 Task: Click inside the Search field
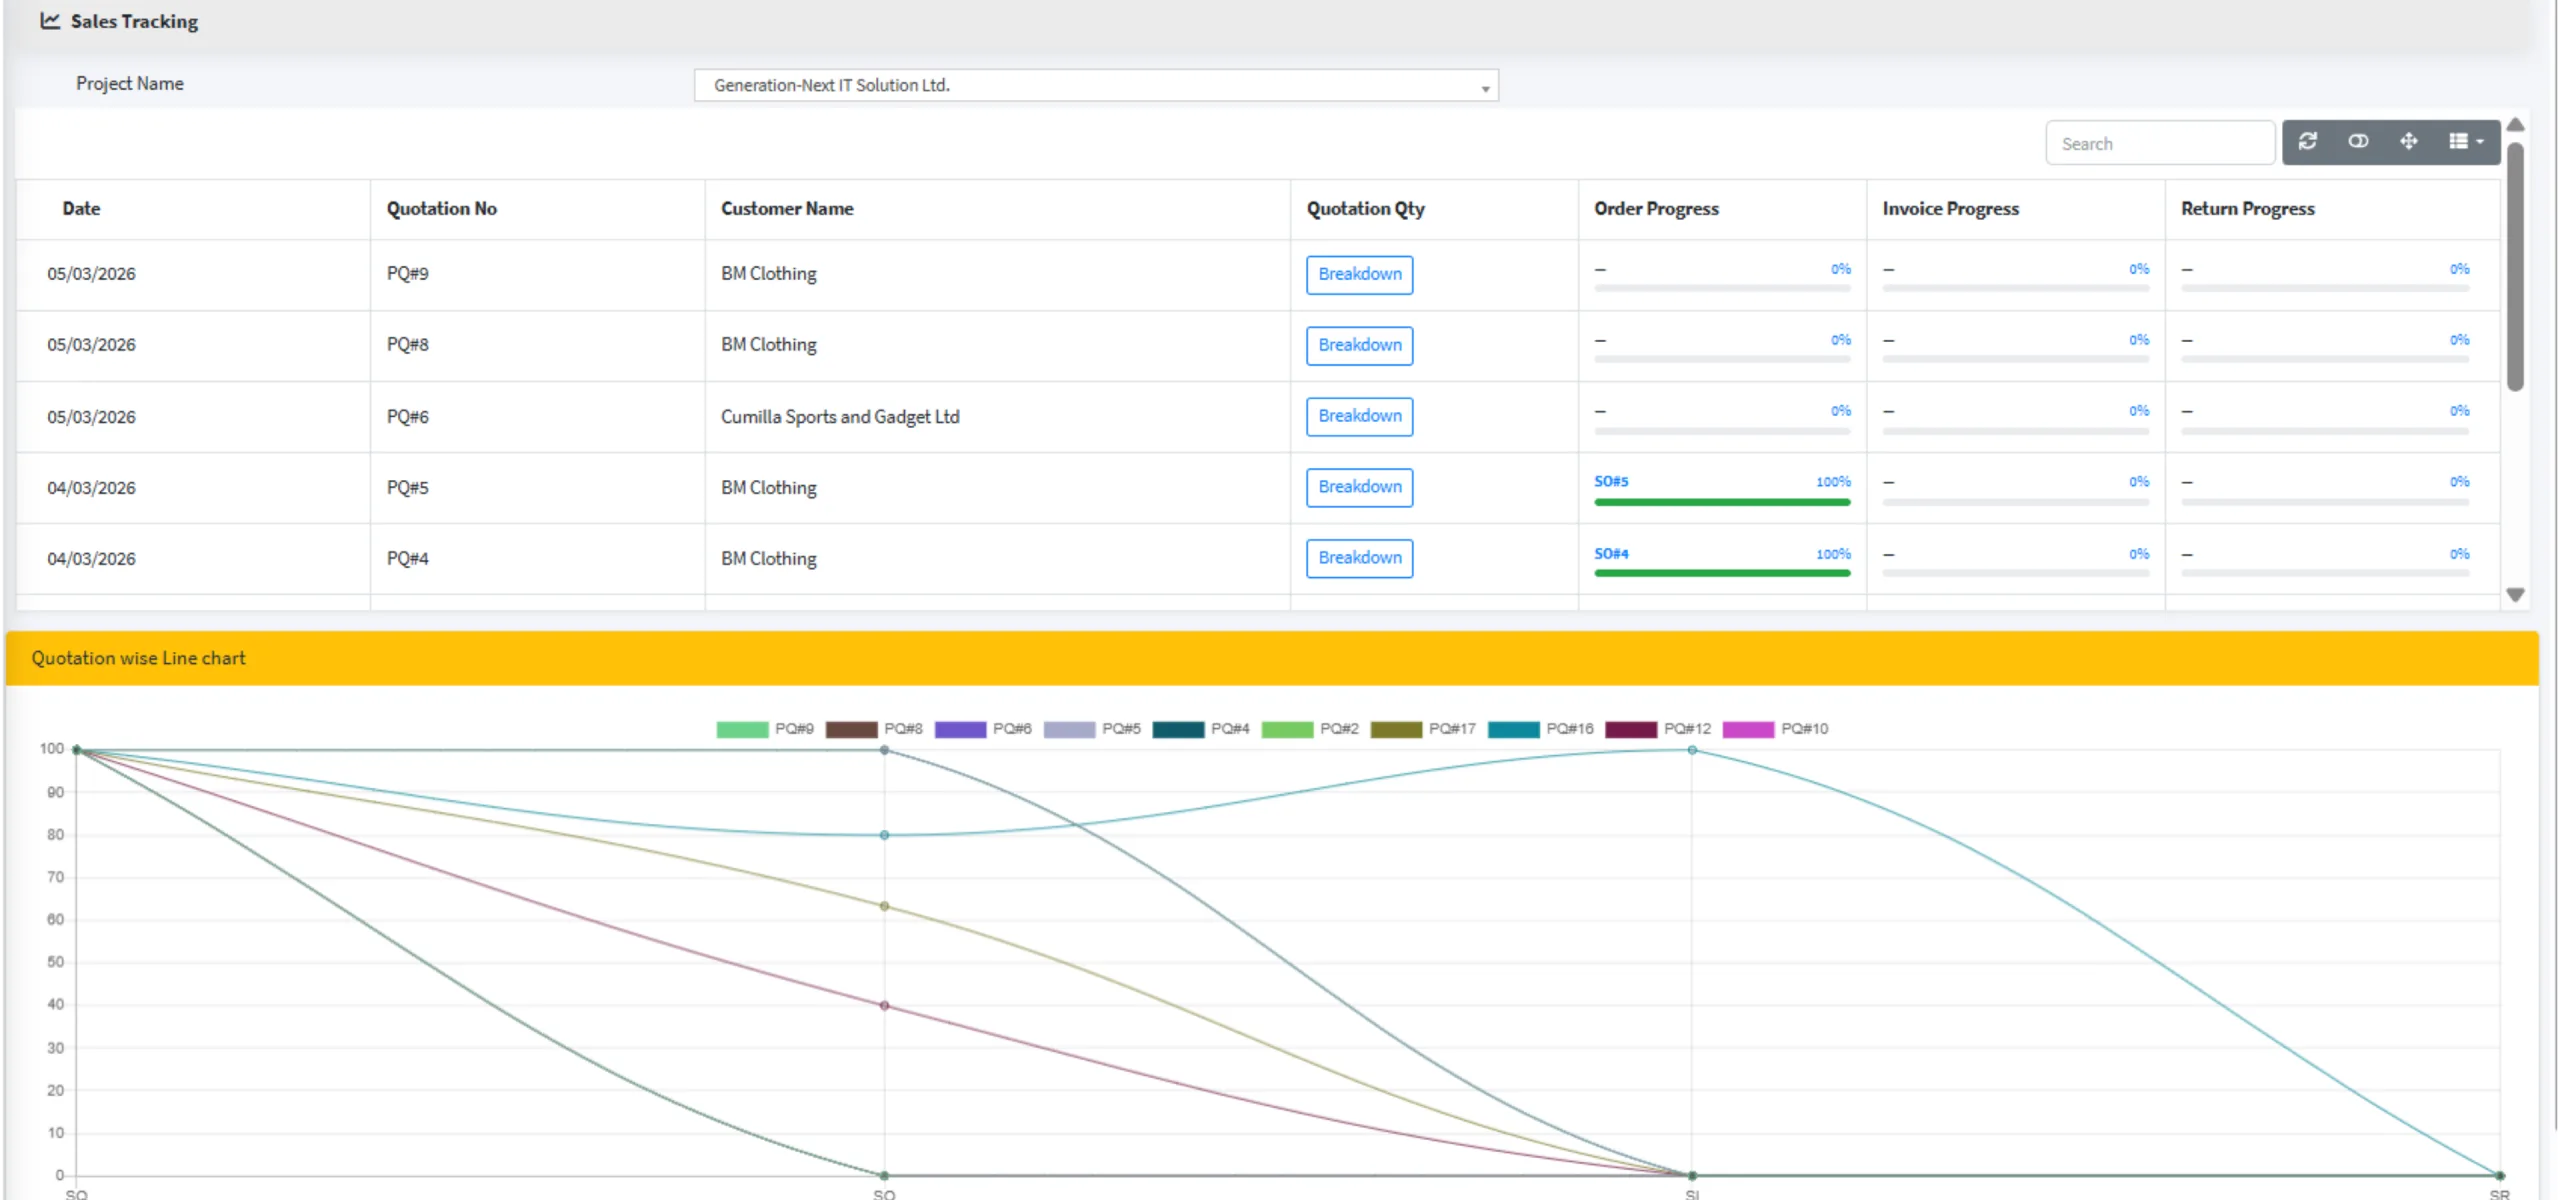pos(2159,142)
